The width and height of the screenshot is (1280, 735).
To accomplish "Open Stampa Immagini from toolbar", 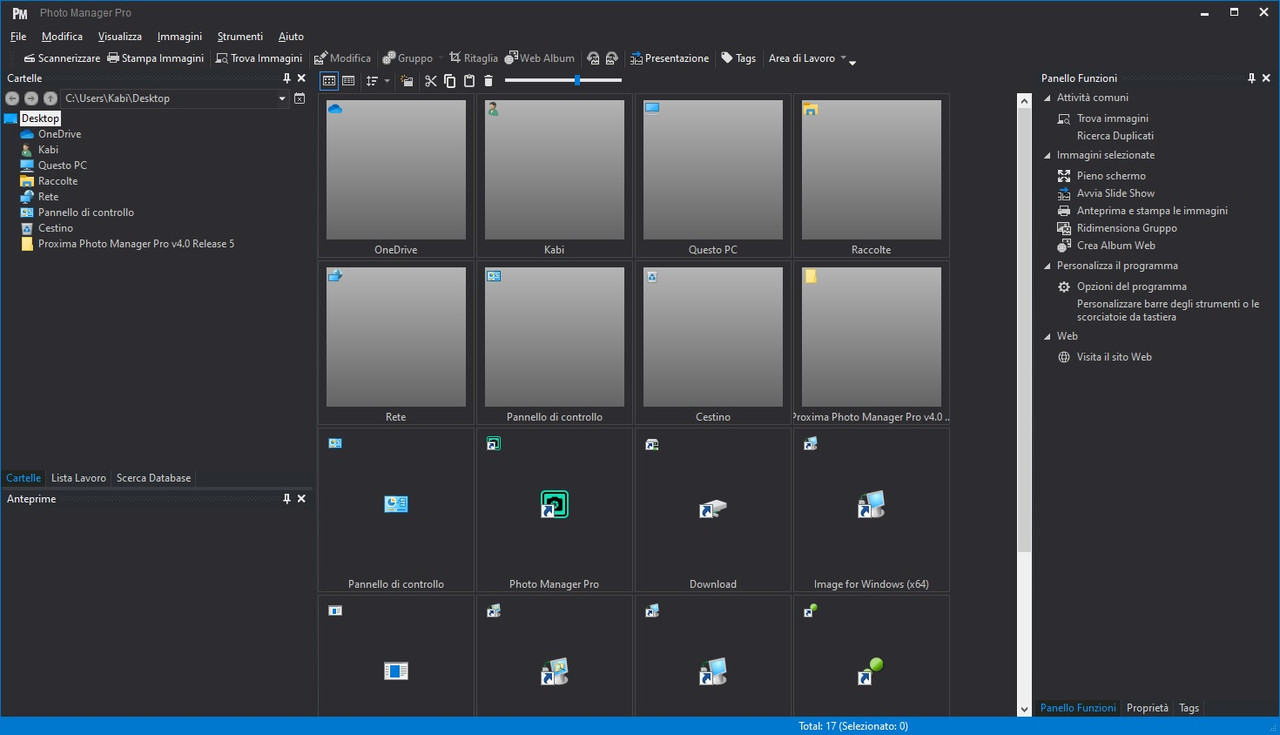I will click(155, 58).
